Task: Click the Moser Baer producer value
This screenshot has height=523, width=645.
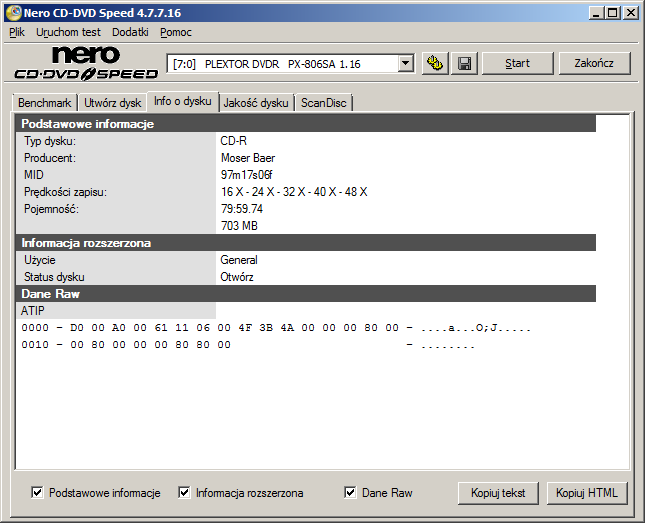Action: point(248,158)
